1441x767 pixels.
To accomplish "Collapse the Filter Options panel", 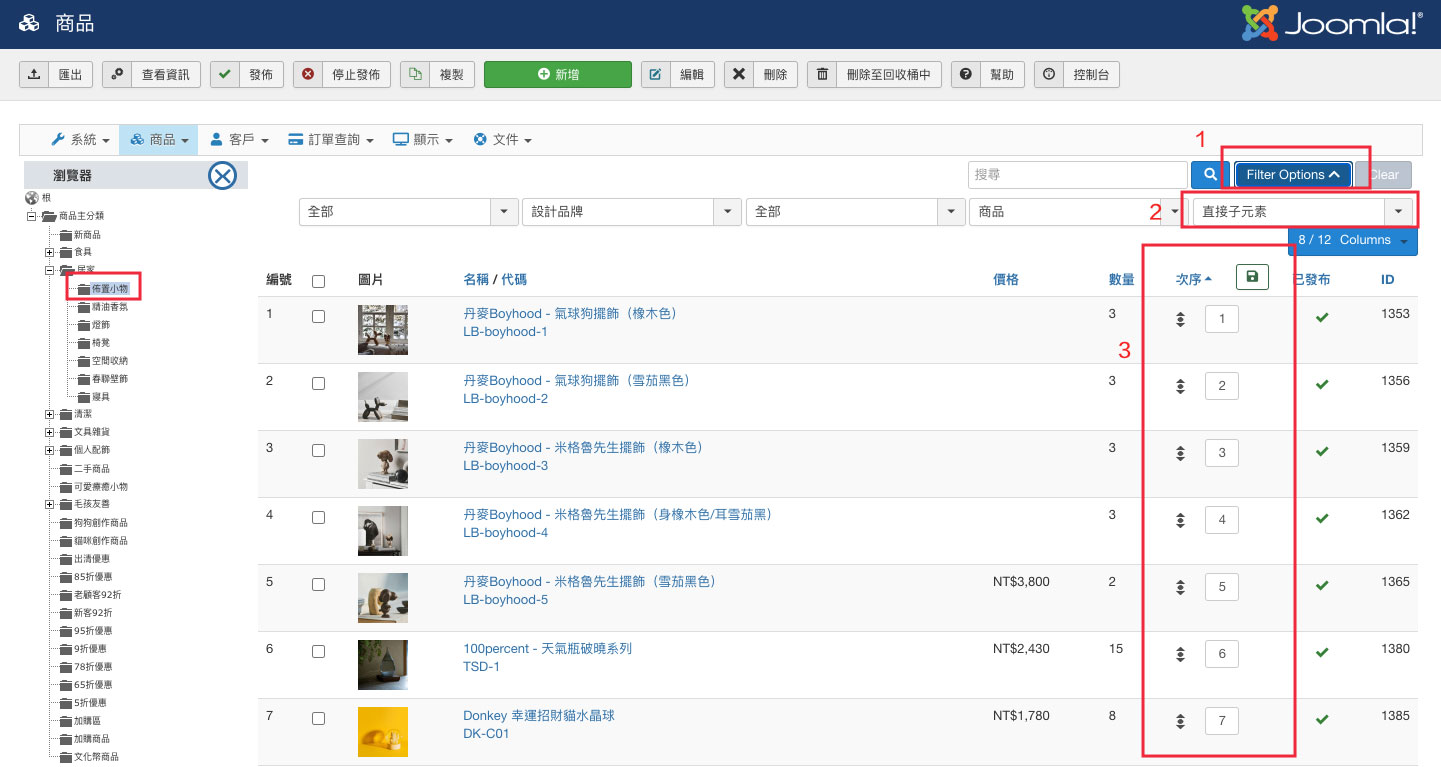I will click(x=1292, y=173).
